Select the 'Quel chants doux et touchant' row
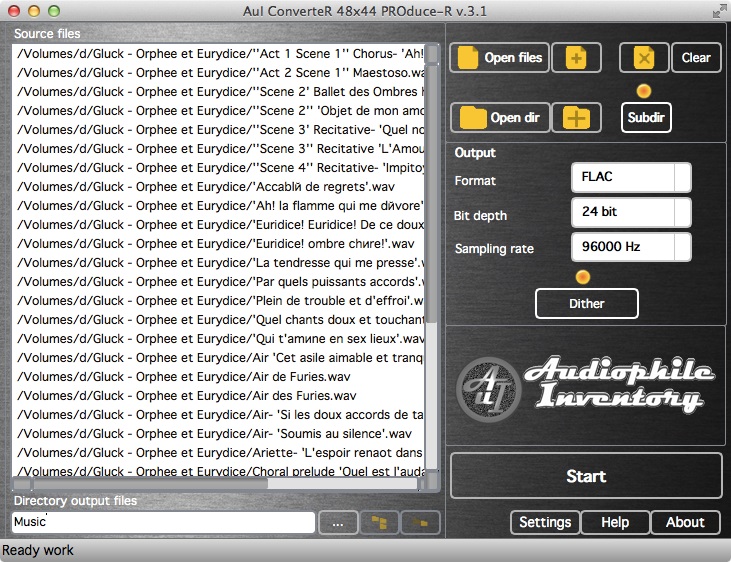The width and height of the screenshot is (731, 562). (218, 320)
